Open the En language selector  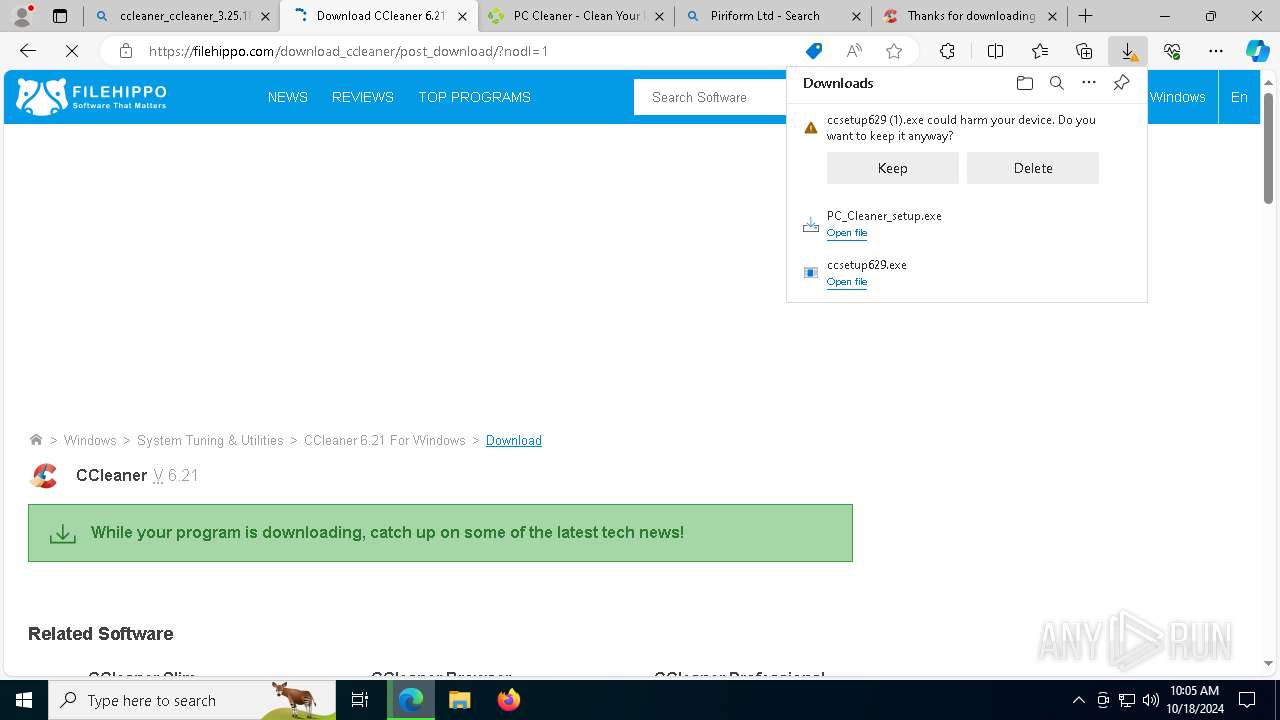coord(1239,97)
